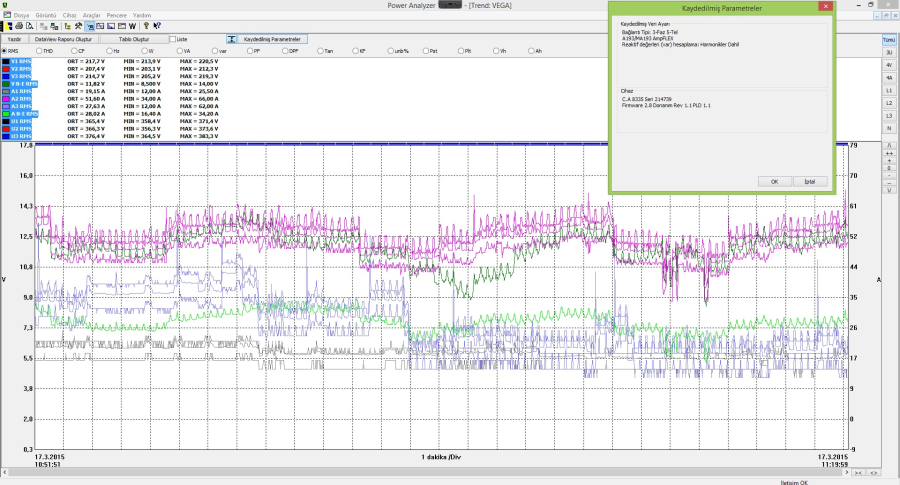Click the context help arrow icon

tap(157, 26)
